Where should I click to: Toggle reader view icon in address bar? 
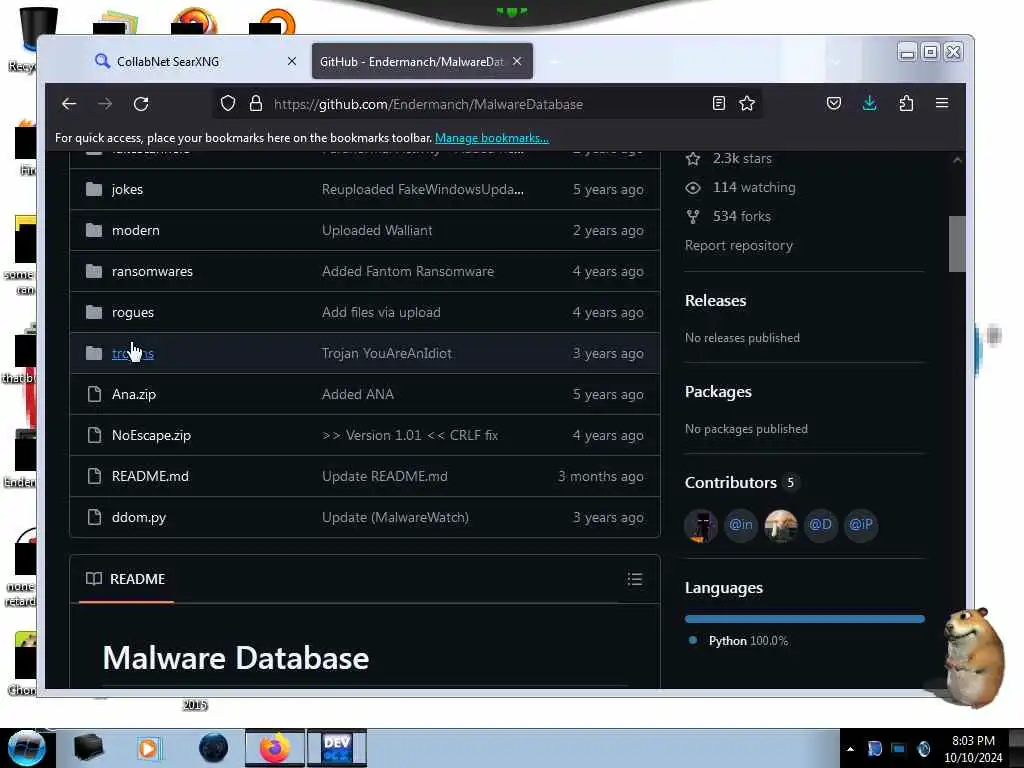pyautogui.click(x=718, y=103)
